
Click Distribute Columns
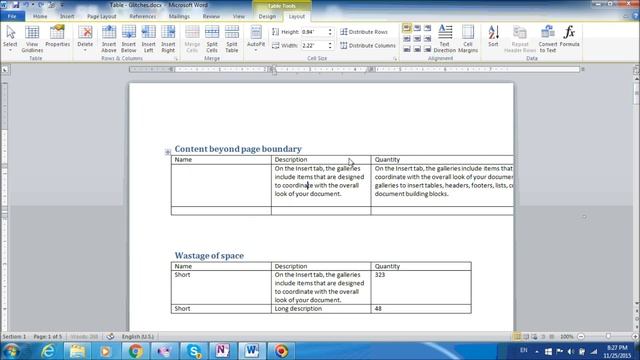pyautogui.click(x=368, y=45)
